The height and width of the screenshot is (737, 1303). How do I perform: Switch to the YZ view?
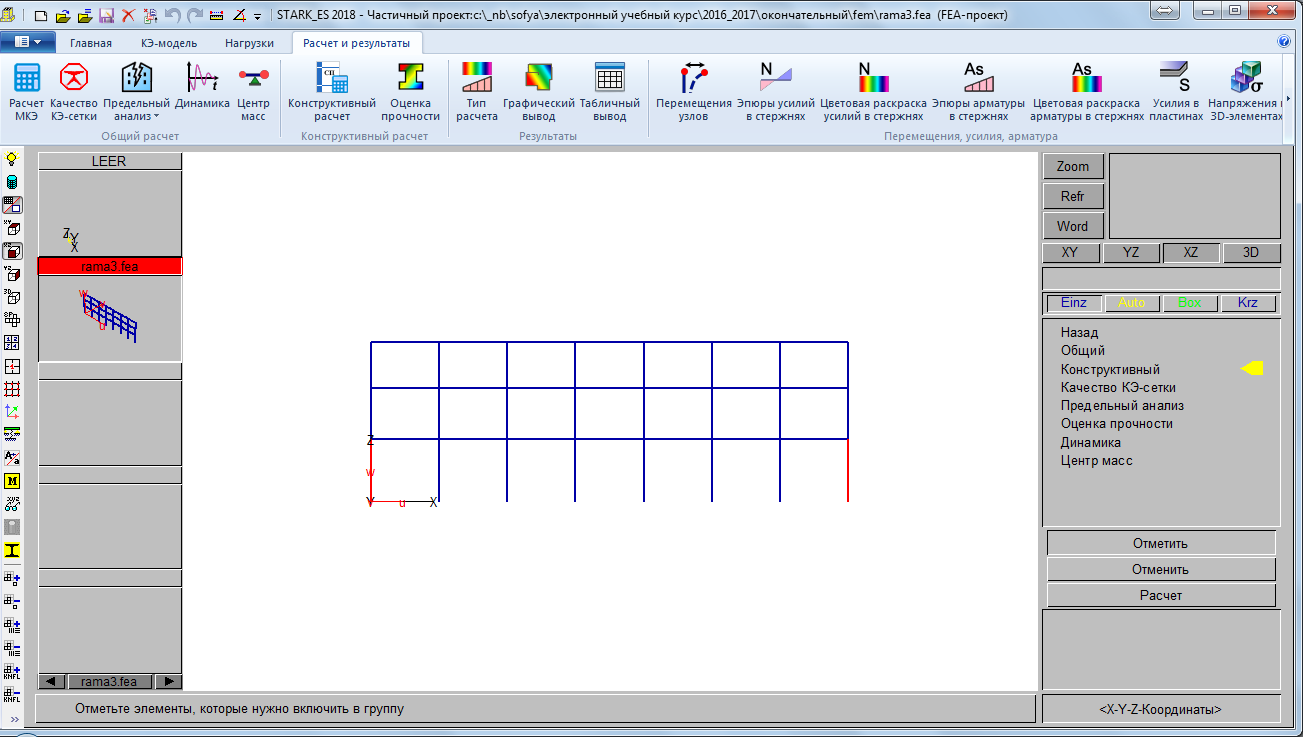(x=1131, y=253)
